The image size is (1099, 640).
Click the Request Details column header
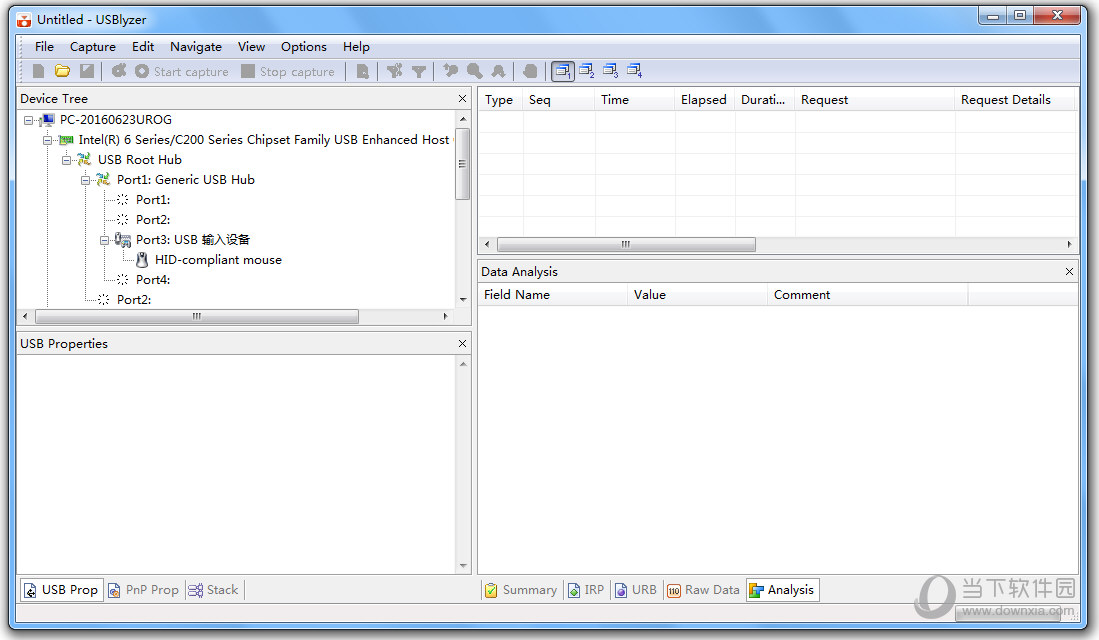tap(1015, 100)
